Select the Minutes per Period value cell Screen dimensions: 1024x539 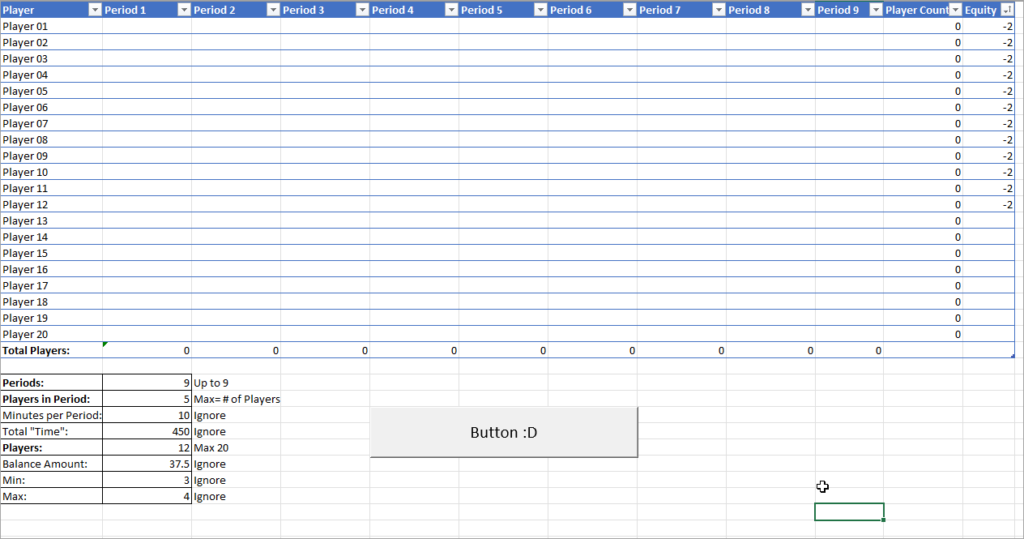147,415
